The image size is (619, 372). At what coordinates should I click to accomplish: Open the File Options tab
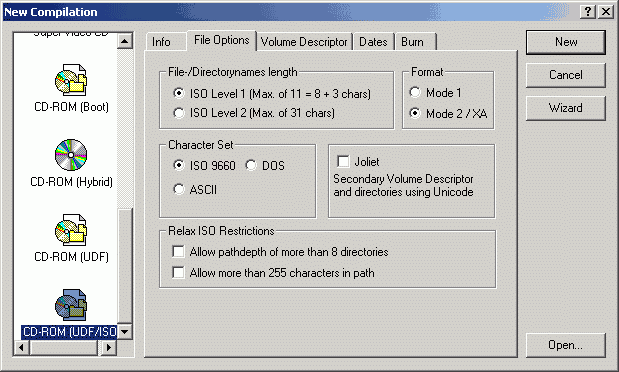click(221, 40)
